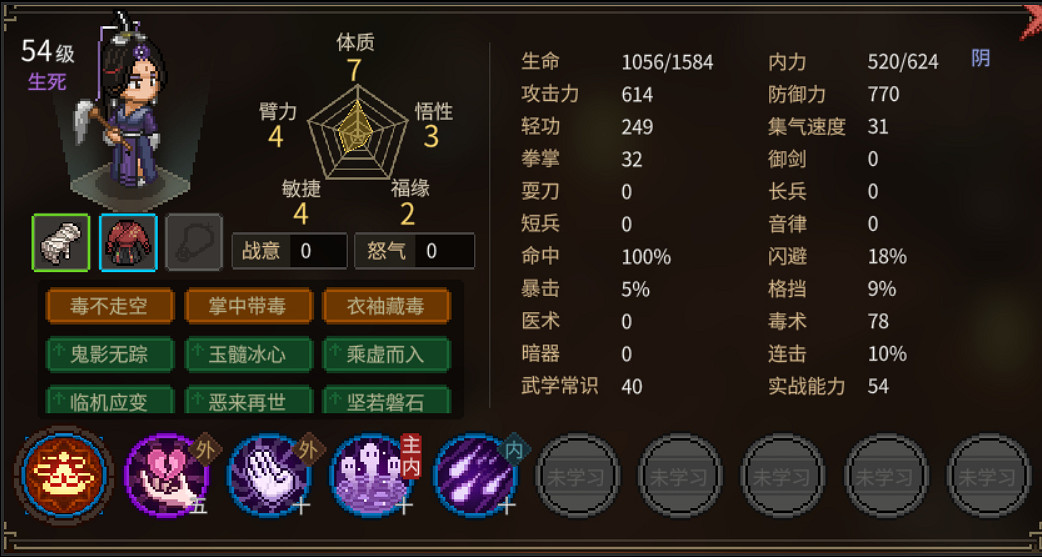This screenshot has height=557, width=1042.
Task: Click the 毒不走空 trait tag
Action: pyautogui.click(x=110, y=306)
